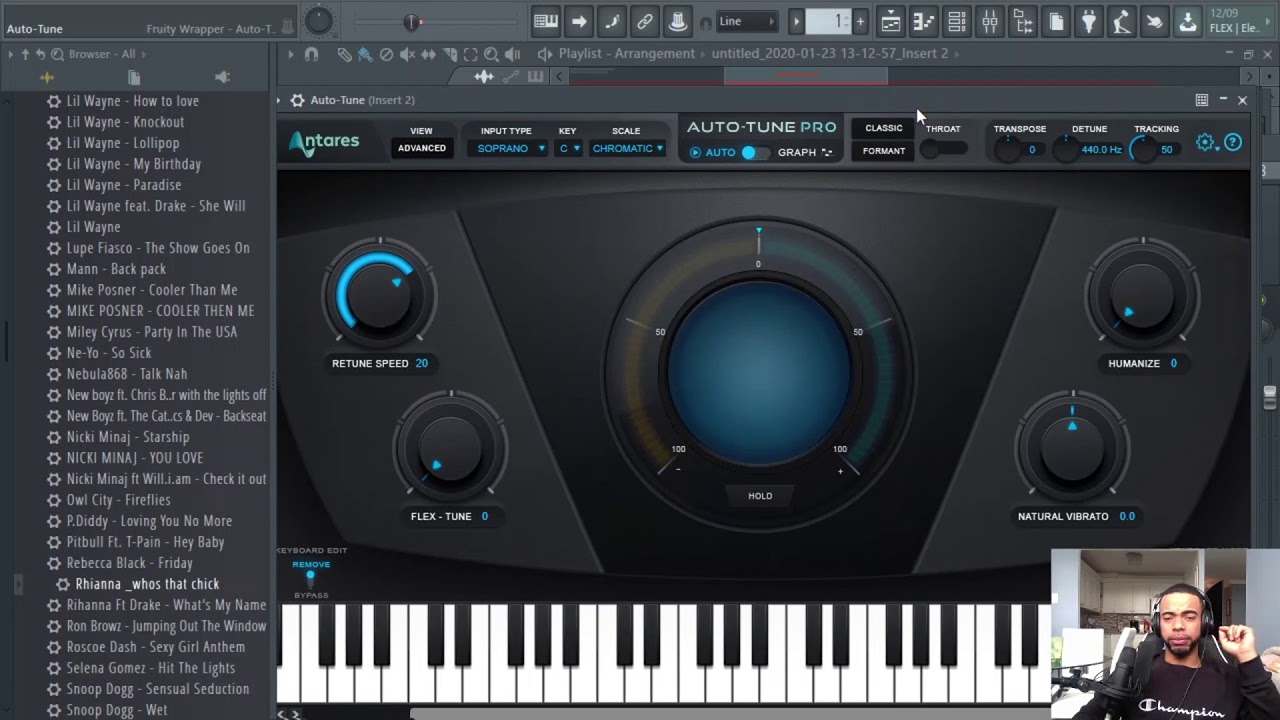Open Auto-Tune settings gear icon
The width and height of the screenshot is (1280, 720).
click(1205, 143)
